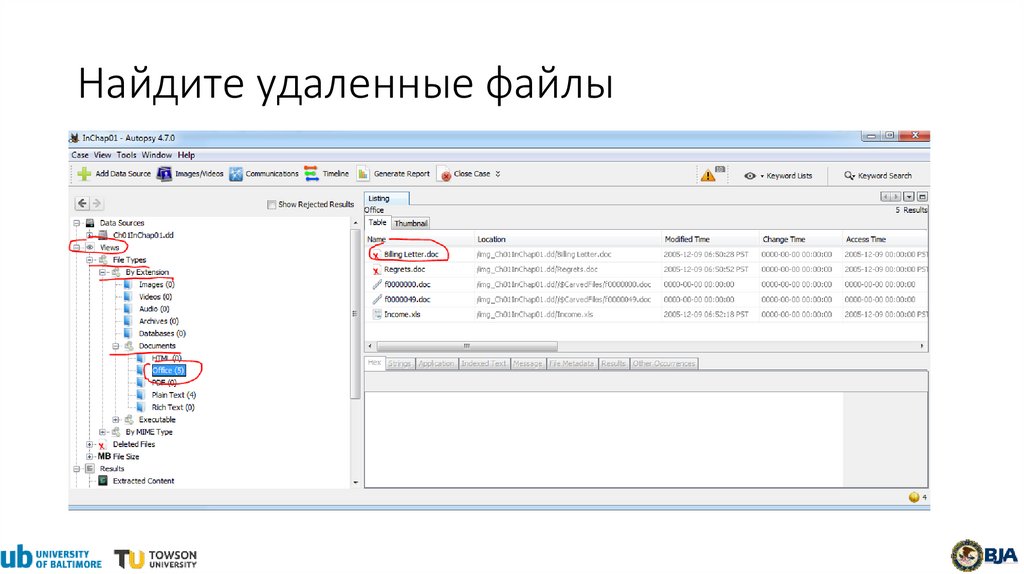Select the Deleted Files tree item
Image resolution: width=1024 pixels, height=574 pixels.
(x=134, y=444)
